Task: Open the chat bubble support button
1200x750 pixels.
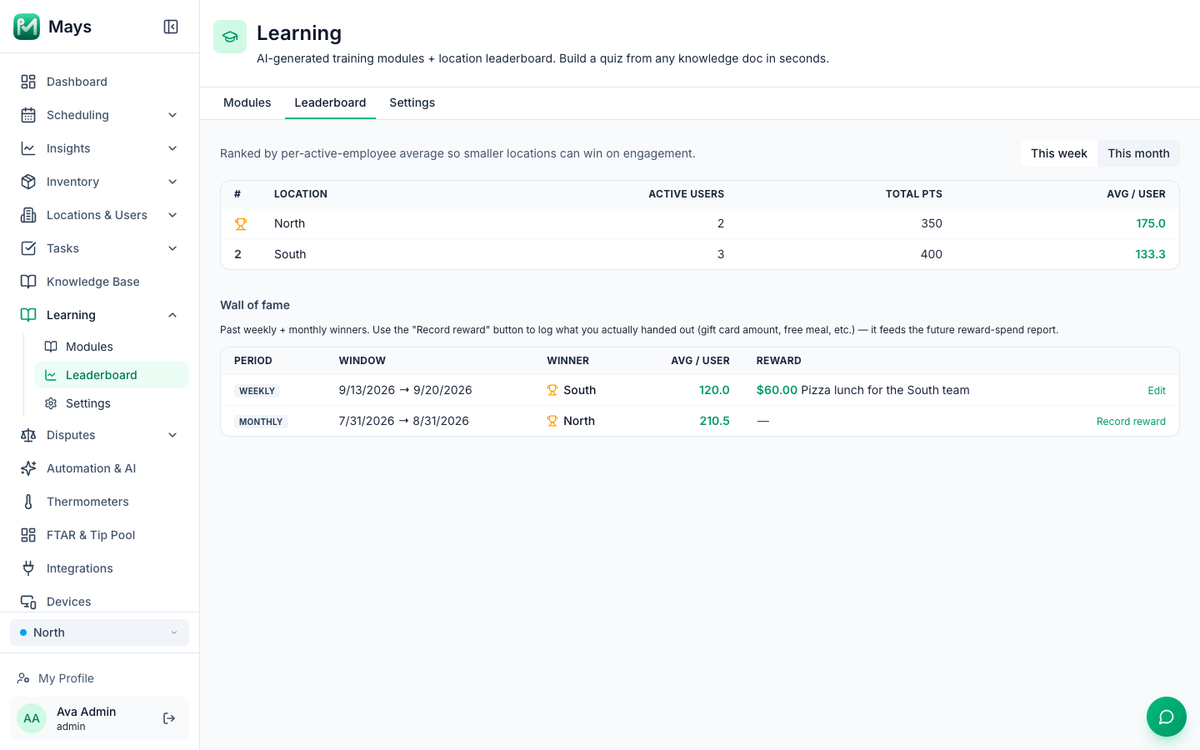Action: coord(1166,717)
